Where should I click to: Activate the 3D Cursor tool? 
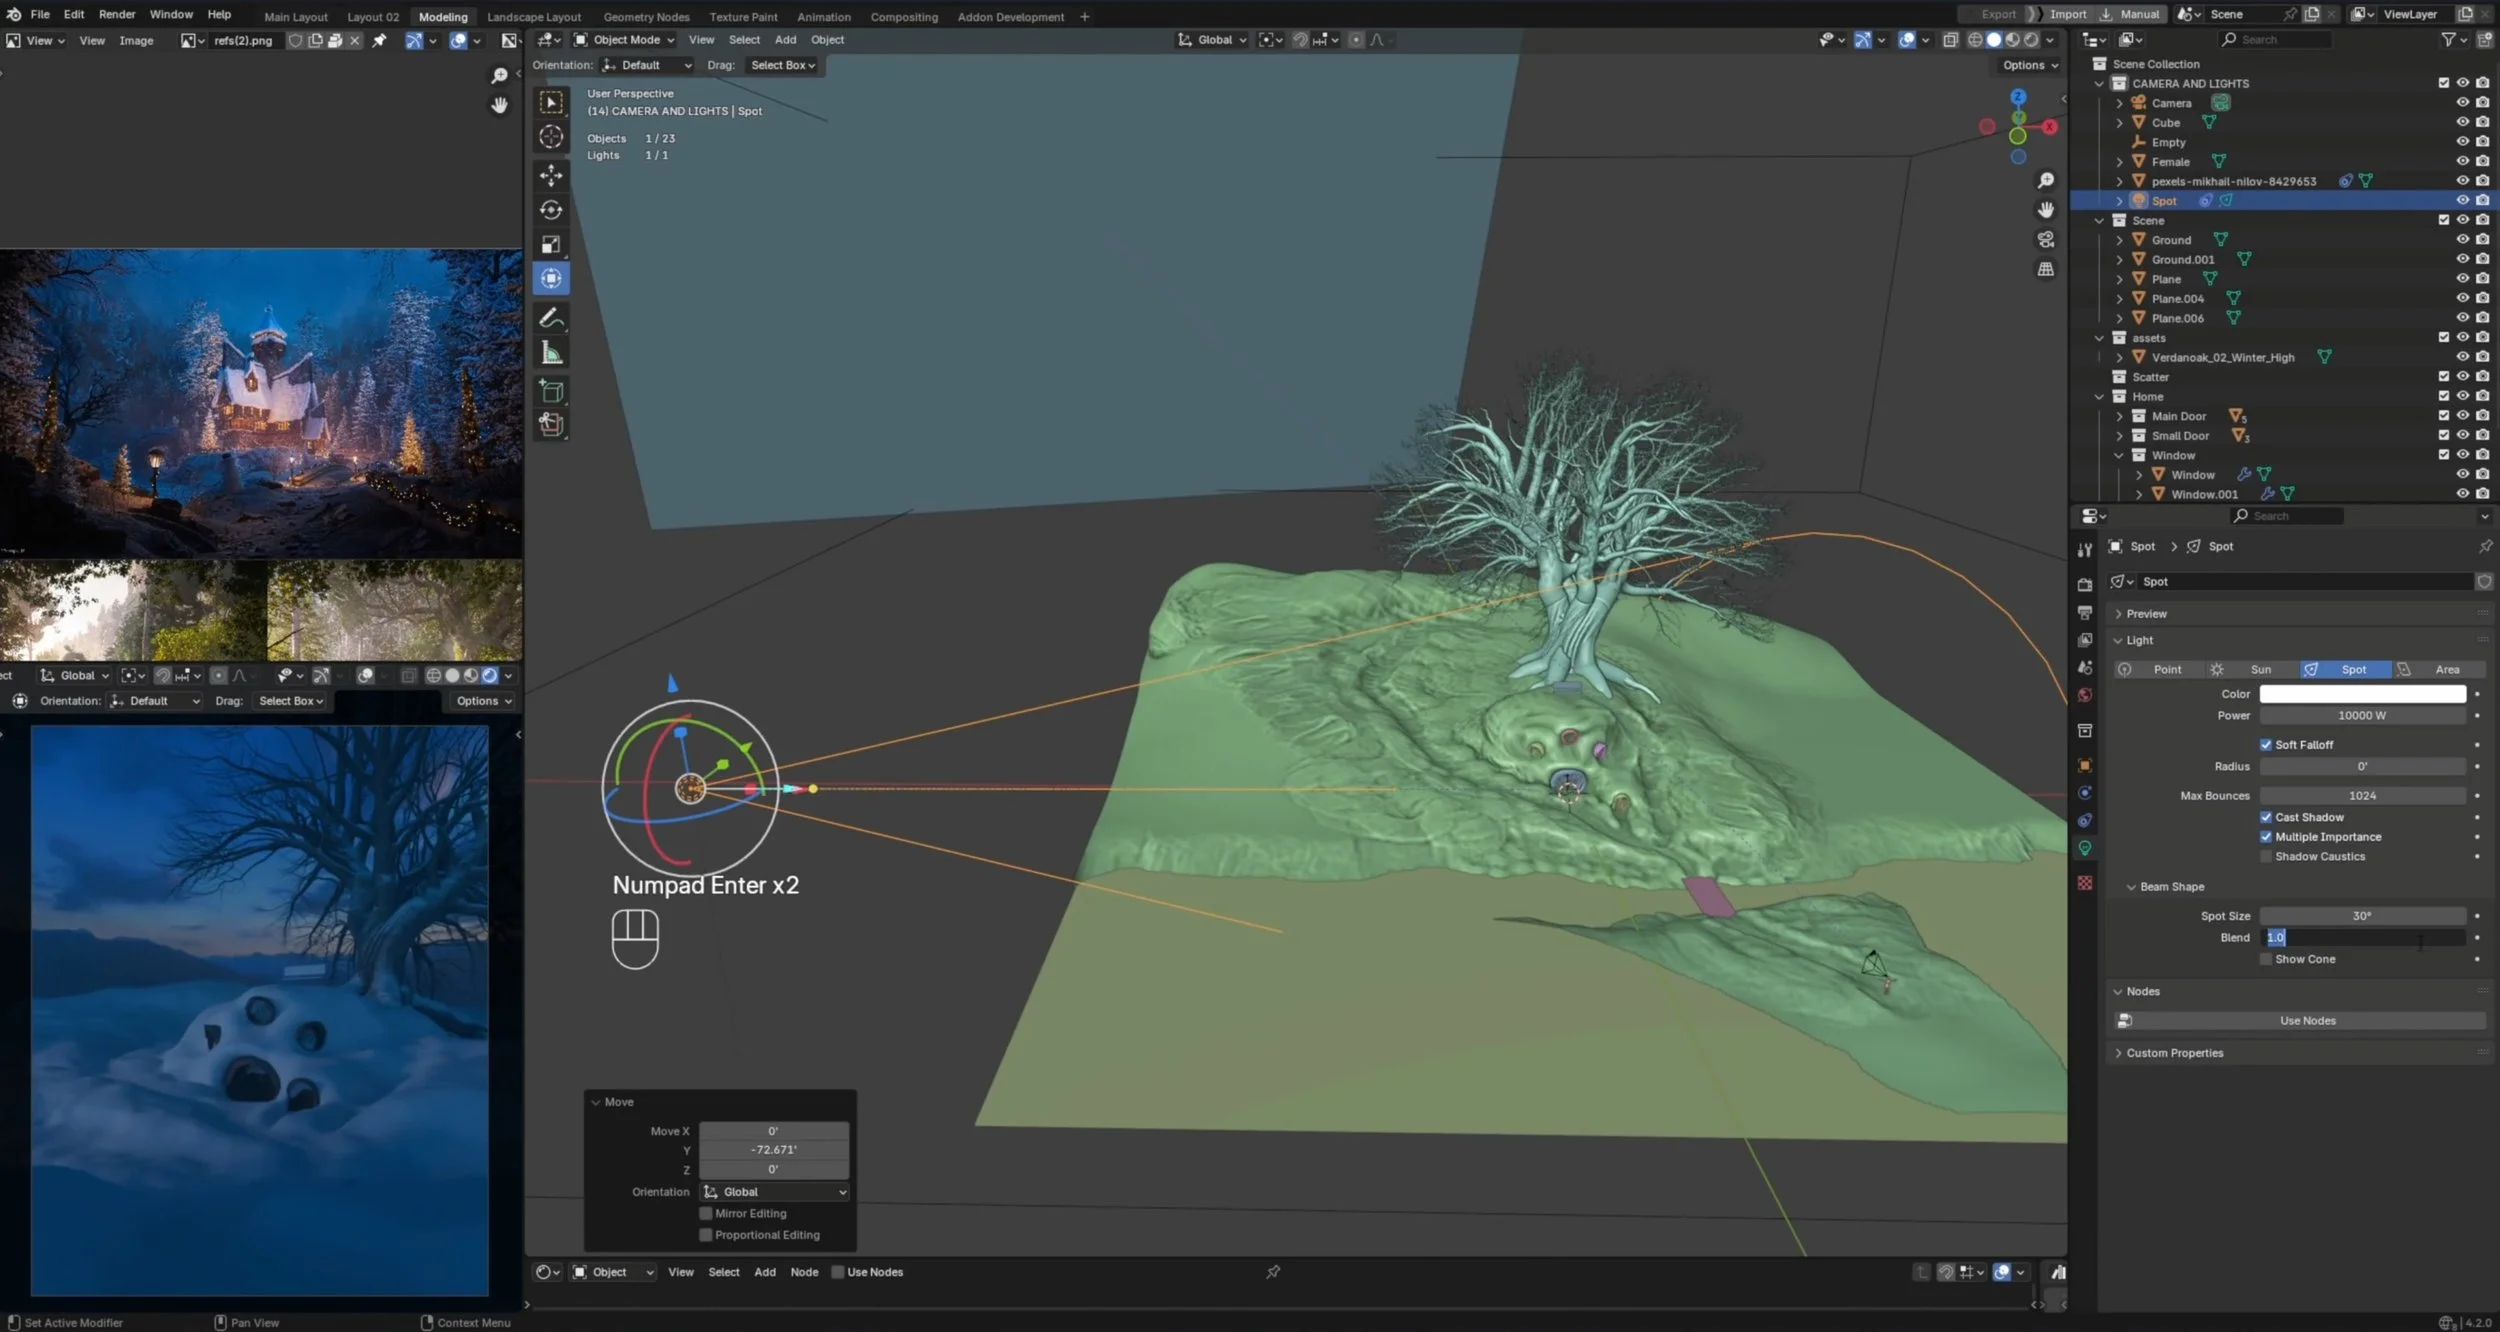click(x=551, y=137)
